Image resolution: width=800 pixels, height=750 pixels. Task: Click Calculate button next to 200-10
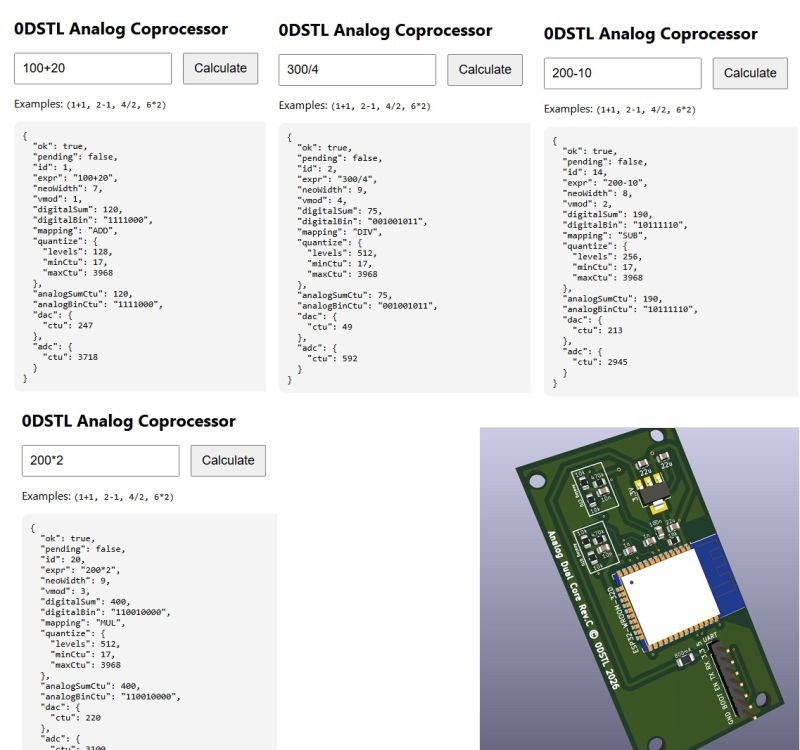pos(750,73)
